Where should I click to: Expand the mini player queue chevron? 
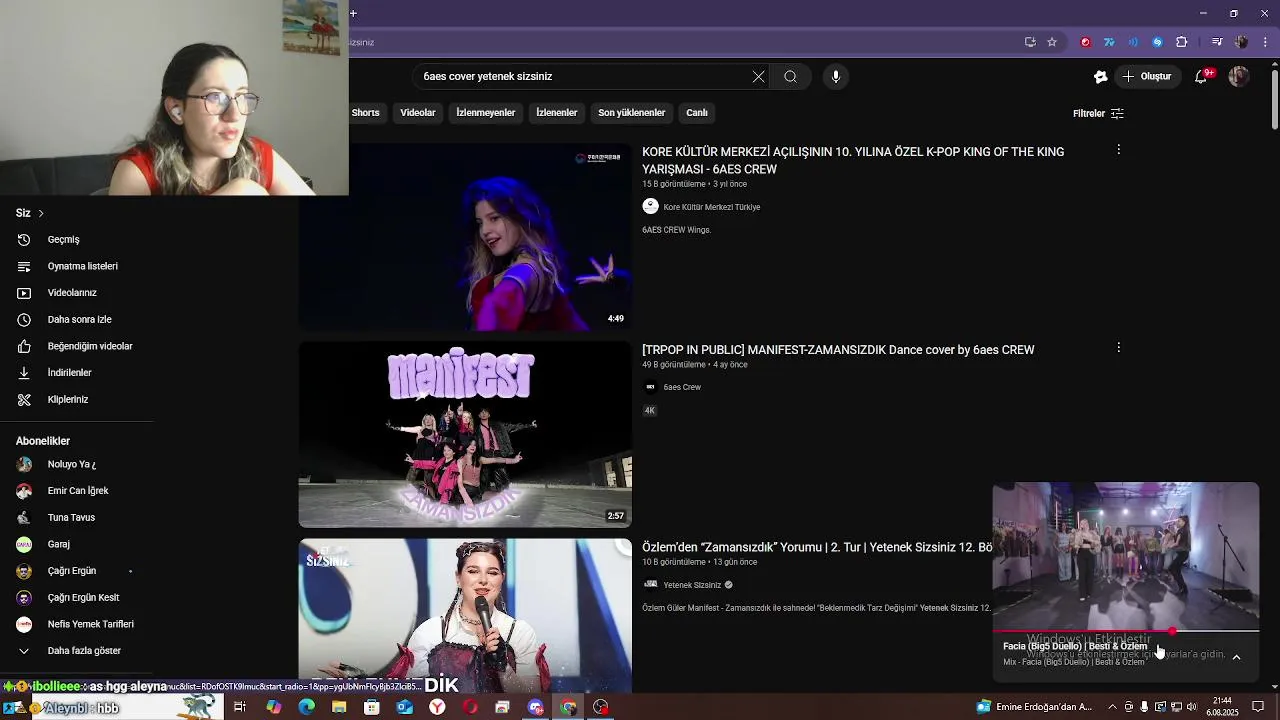click(1236, 657)
